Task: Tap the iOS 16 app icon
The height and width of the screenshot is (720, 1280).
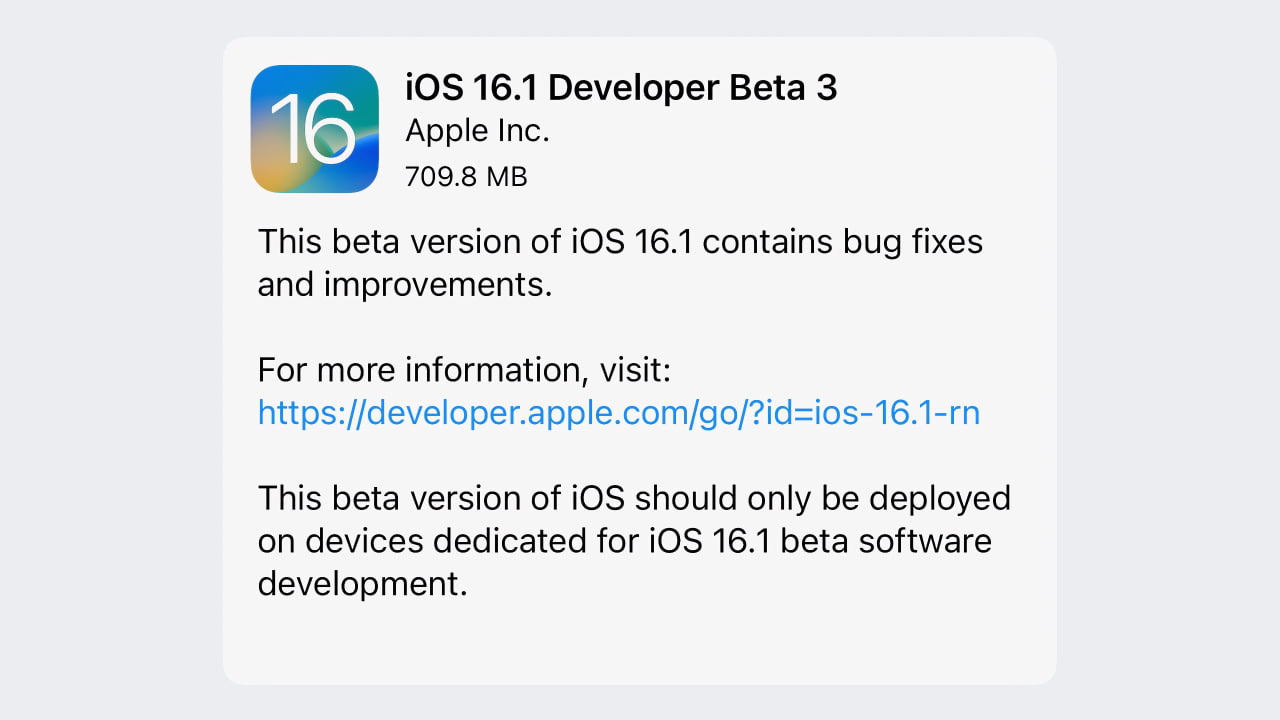Action: click(314, 129)
